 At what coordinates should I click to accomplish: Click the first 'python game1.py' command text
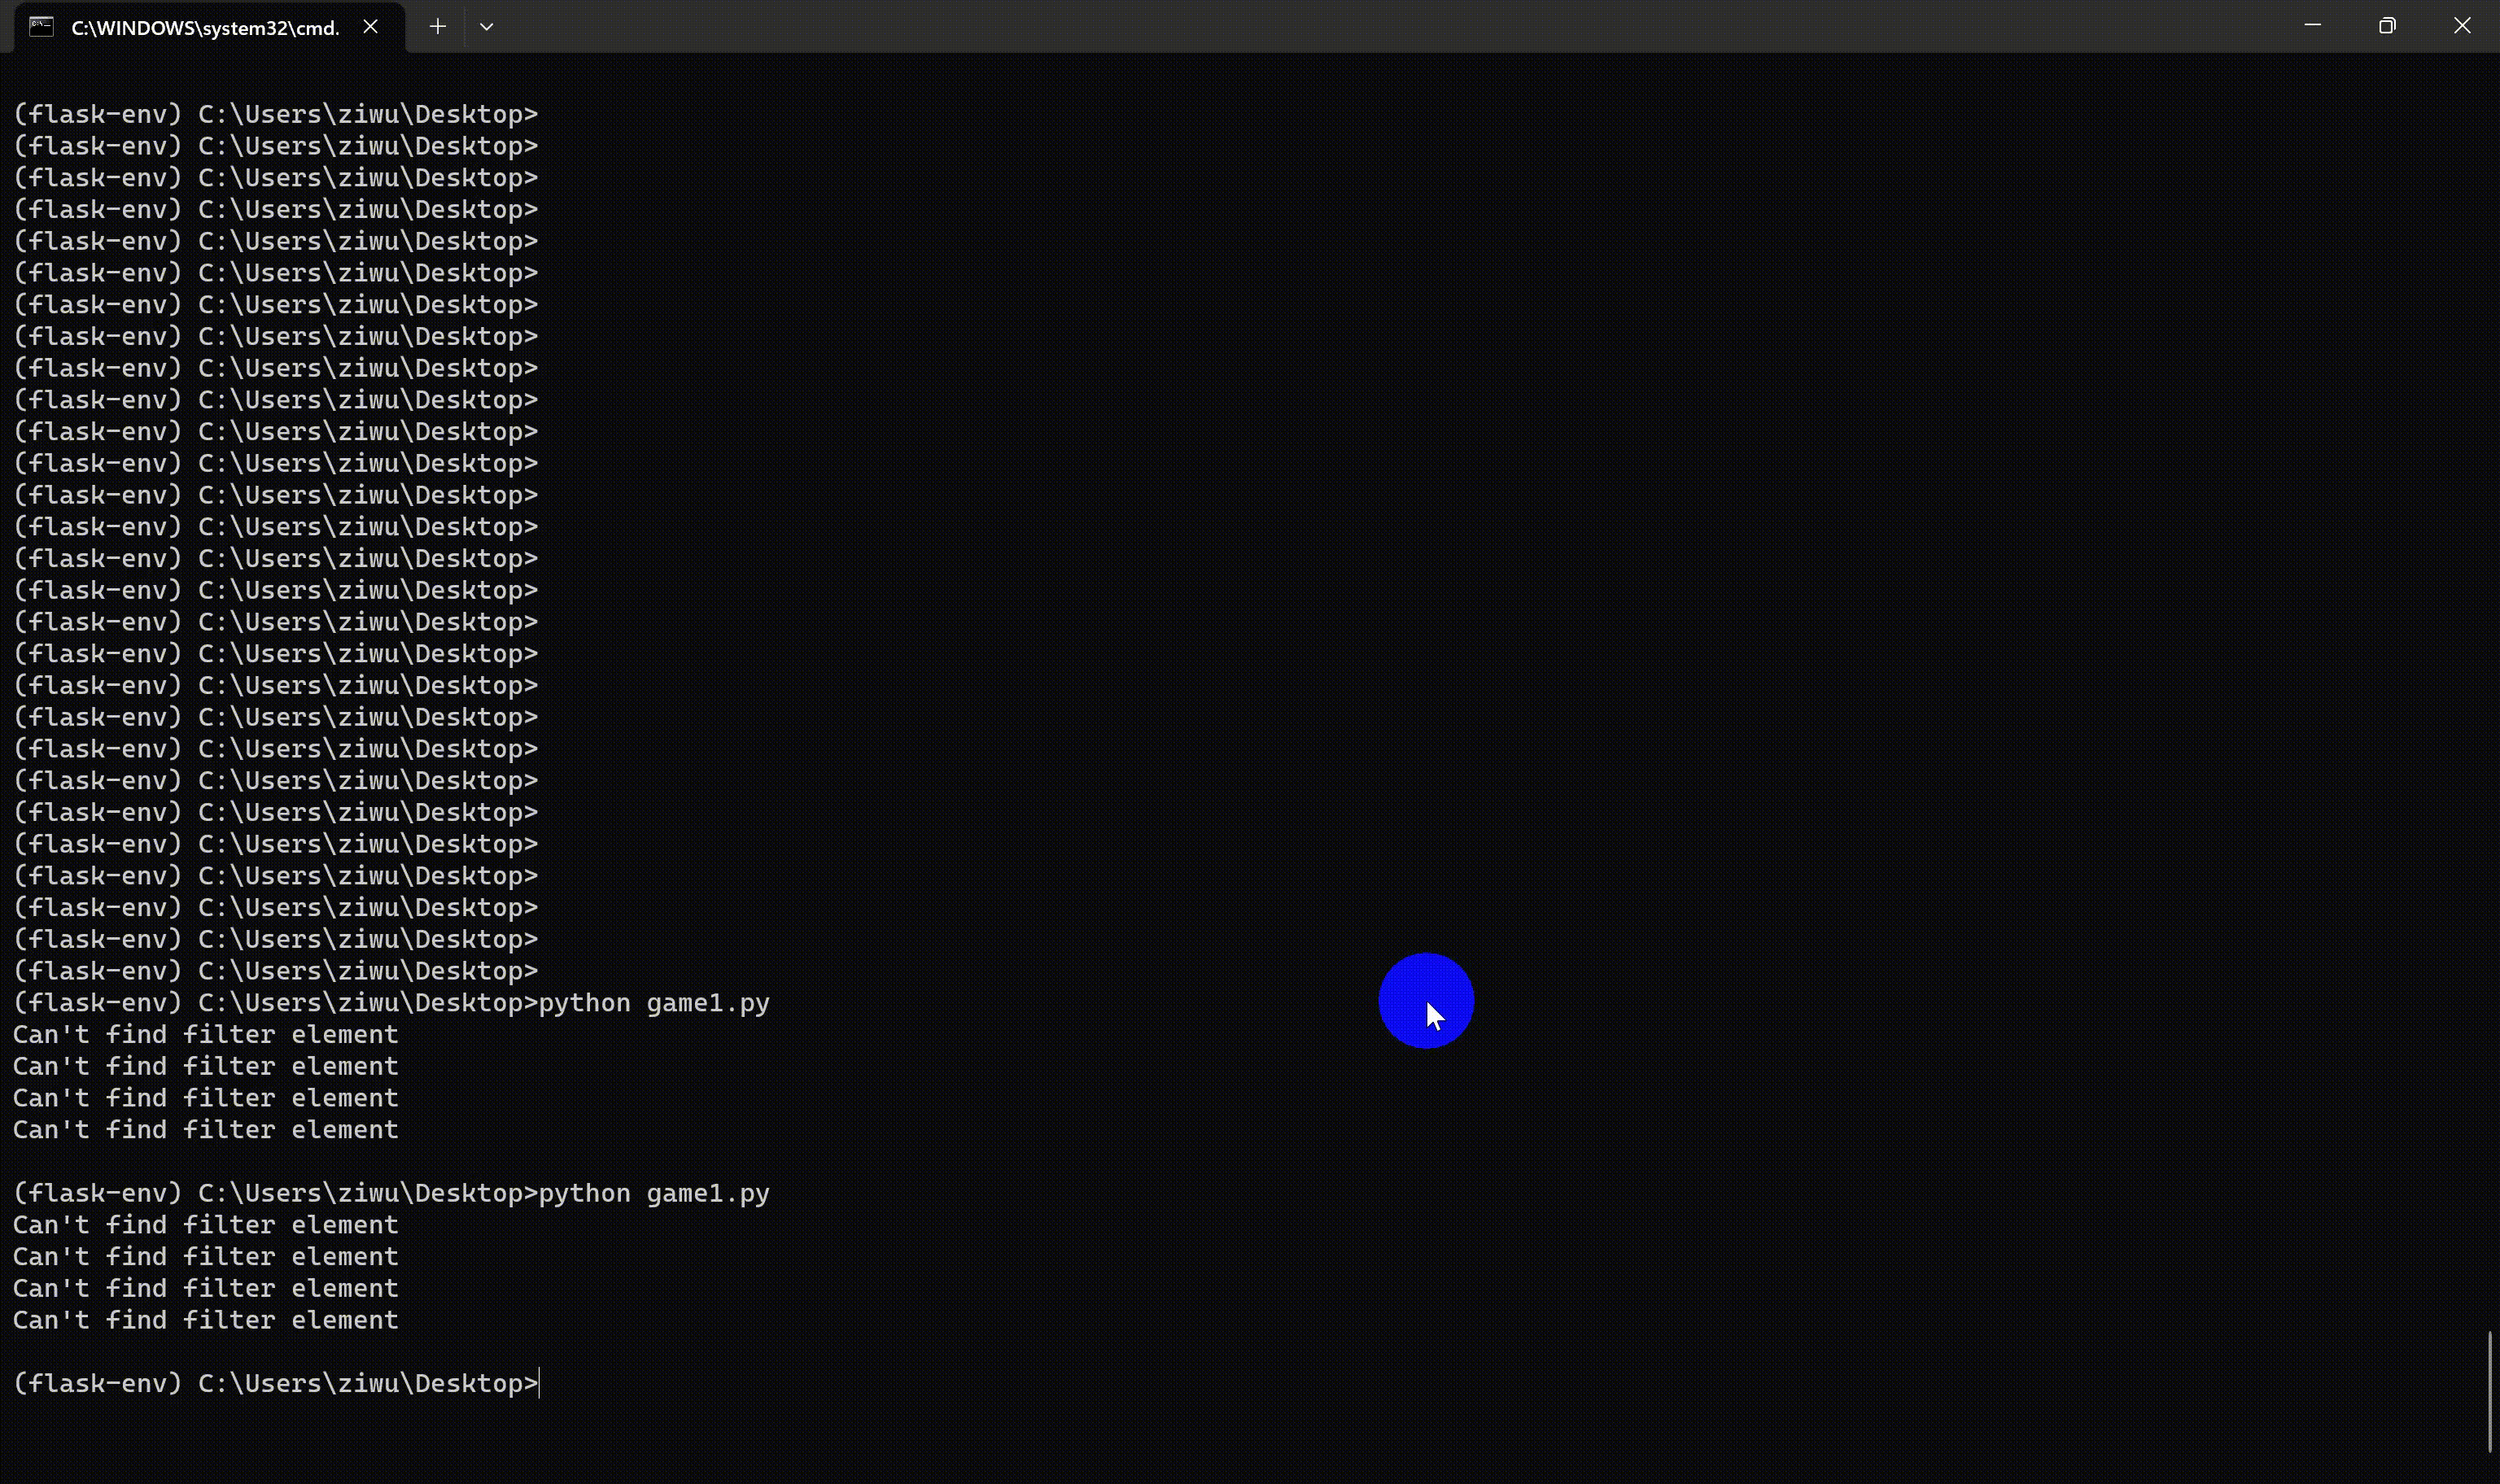click(x=654, y=1003)
